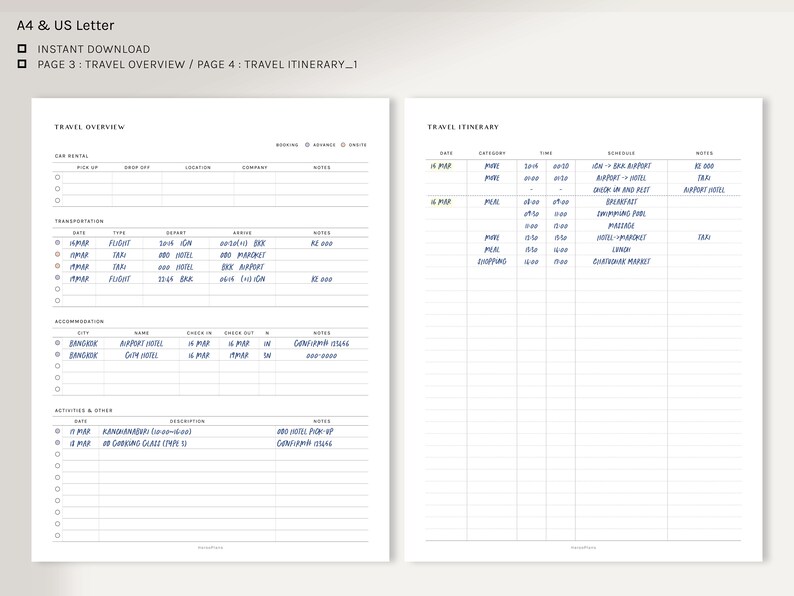Click the 'AIRPORT -> HOTEL' schedule entry
The image size is (794, 596).
[x=621, y=178]
